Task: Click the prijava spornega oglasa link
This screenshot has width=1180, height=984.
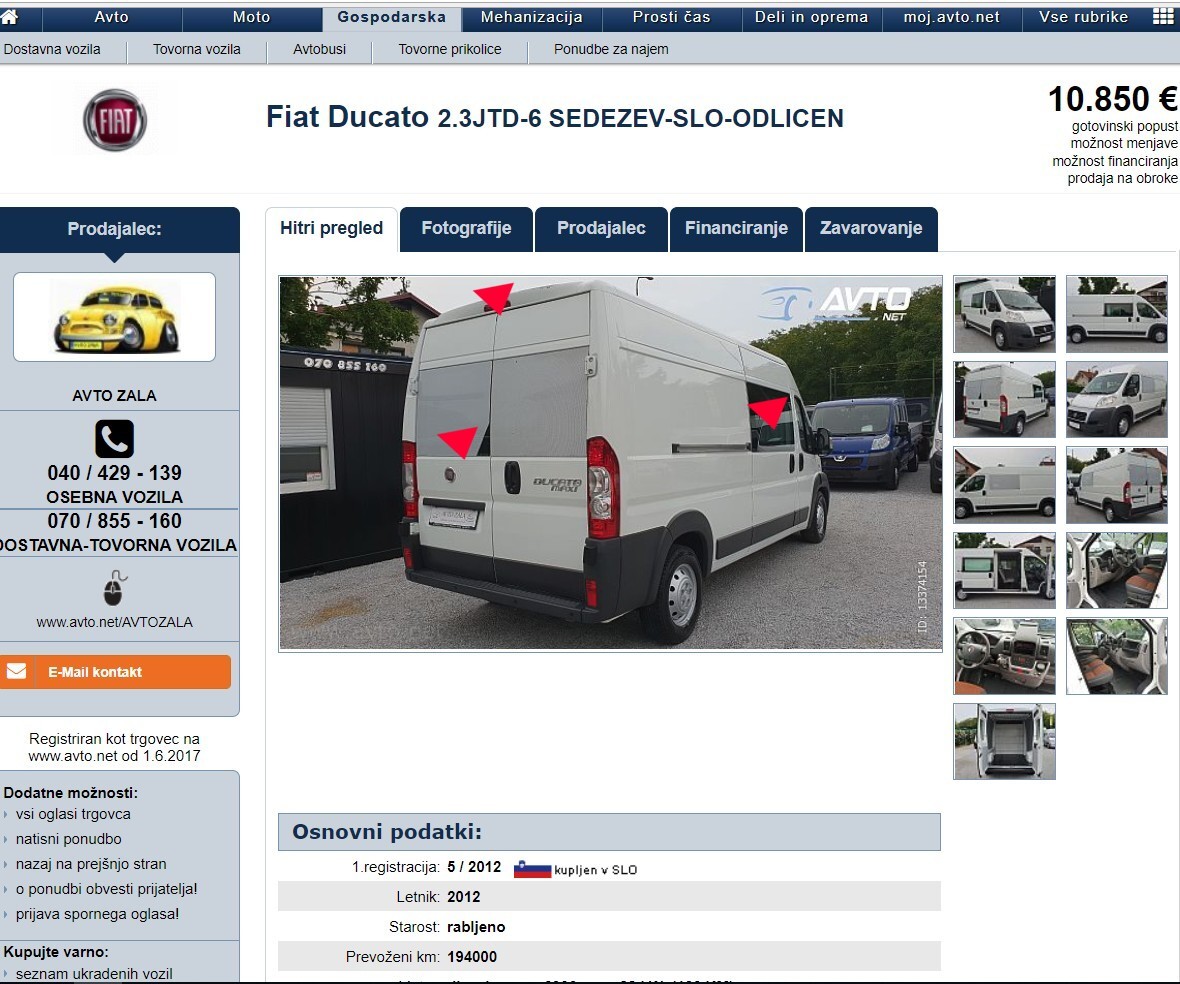Action: [x=97, y=914]
